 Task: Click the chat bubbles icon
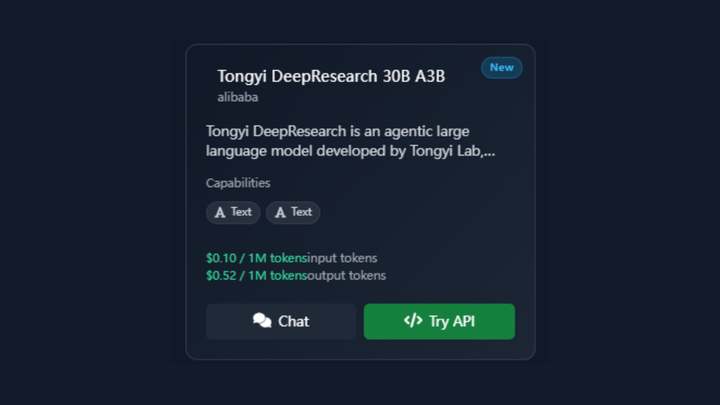pos(262,321)
